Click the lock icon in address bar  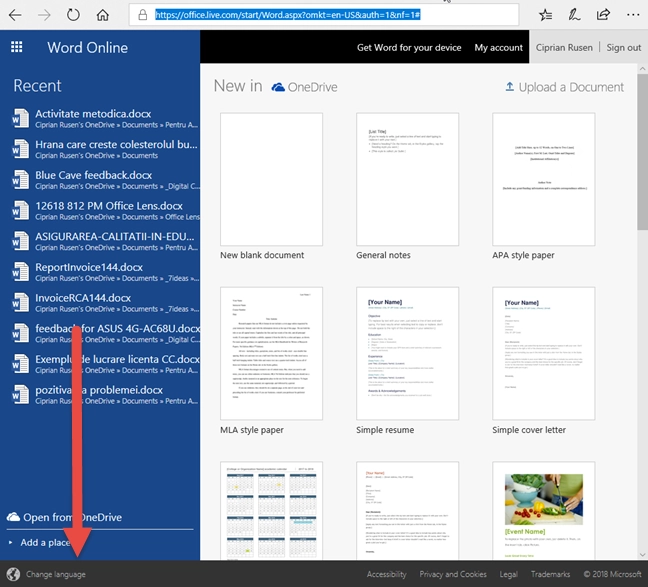coord(143,15)
